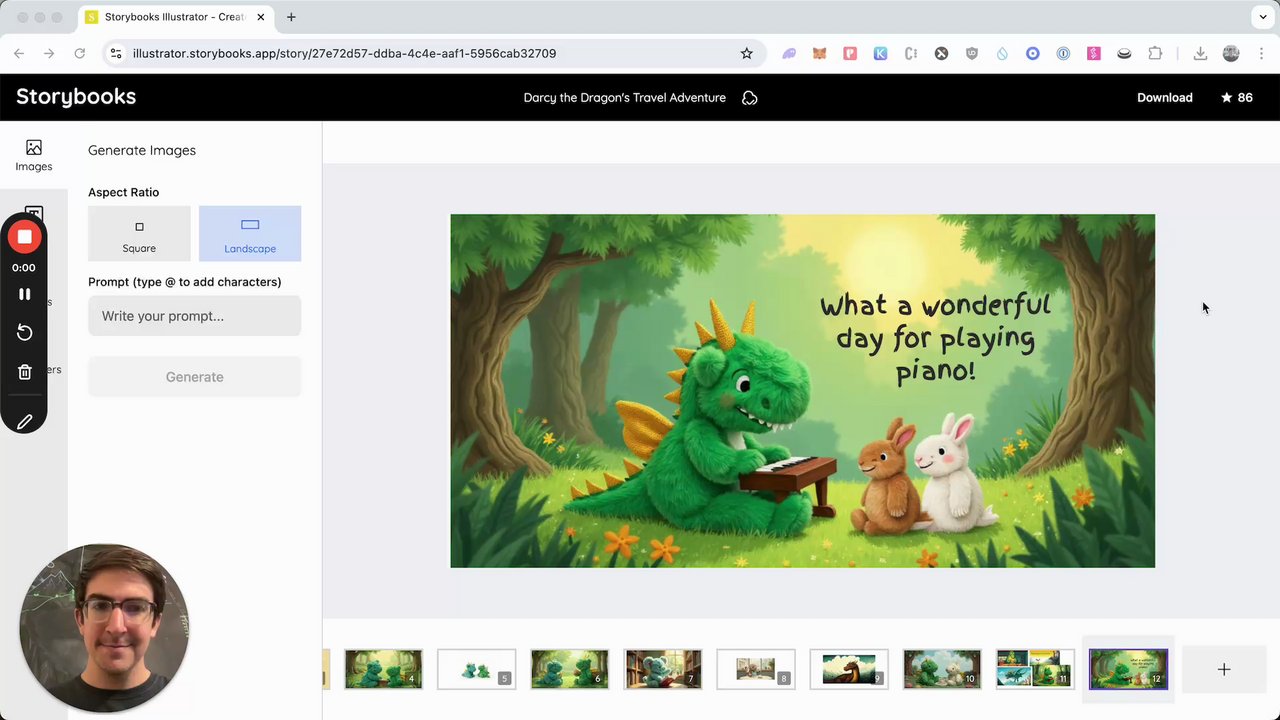Select page 11 collage thumbnail
Screen dimensions: 1280x720
(x=1035, y=669)
